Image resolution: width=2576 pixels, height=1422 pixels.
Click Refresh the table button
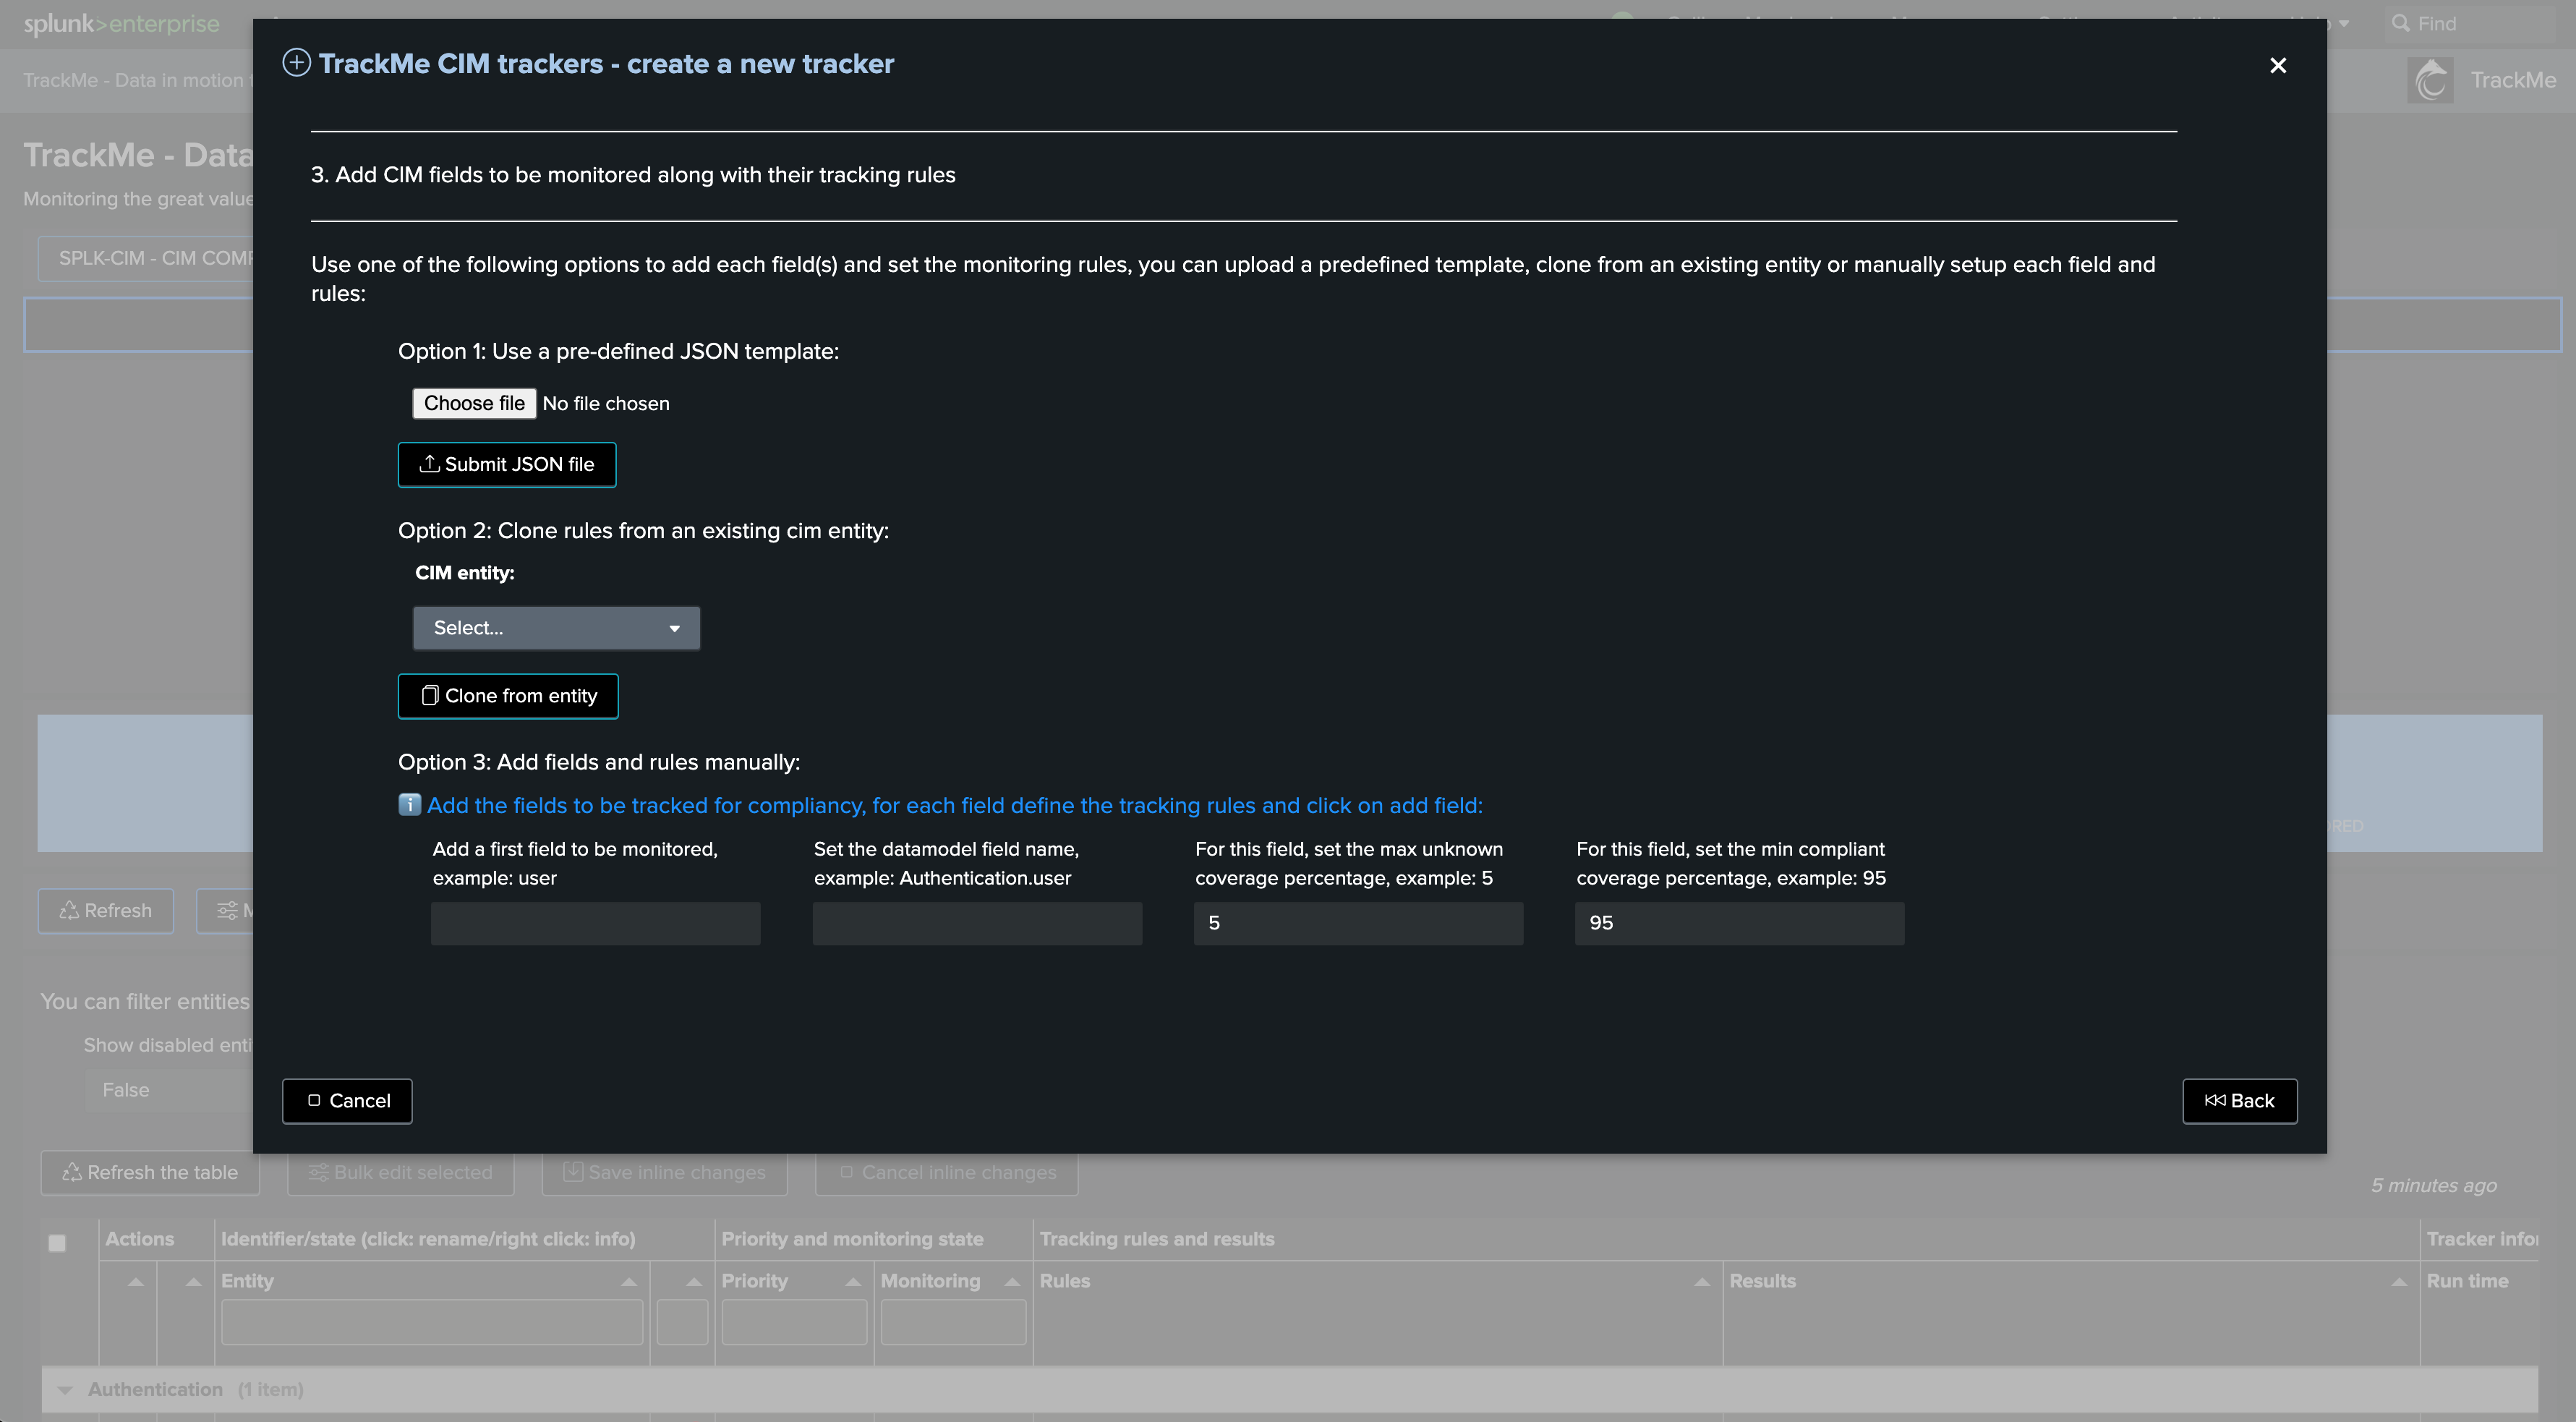click(x=150, y=1172)
